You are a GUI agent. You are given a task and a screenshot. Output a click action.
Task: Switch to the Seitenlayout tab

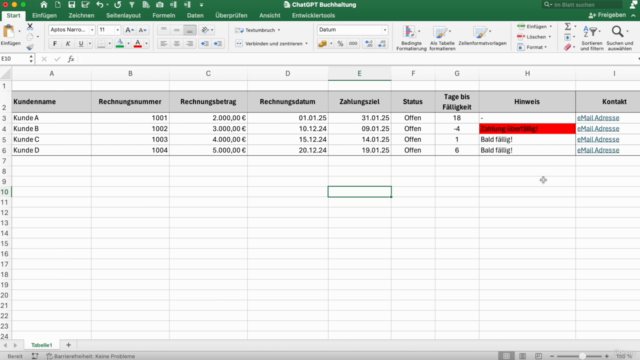[123, 16]
